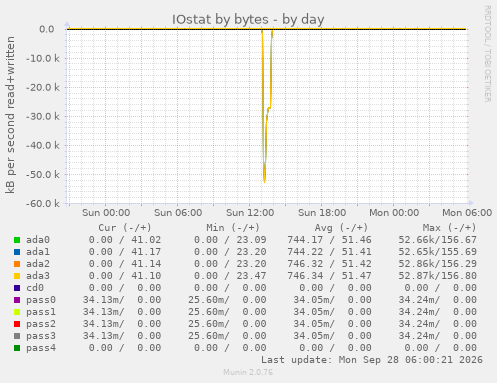The width and height of the screenshot is (497, 383).
Task: Click the -50.0 k y-axis label
Action: pyautogui.click(x=43, y=175)
